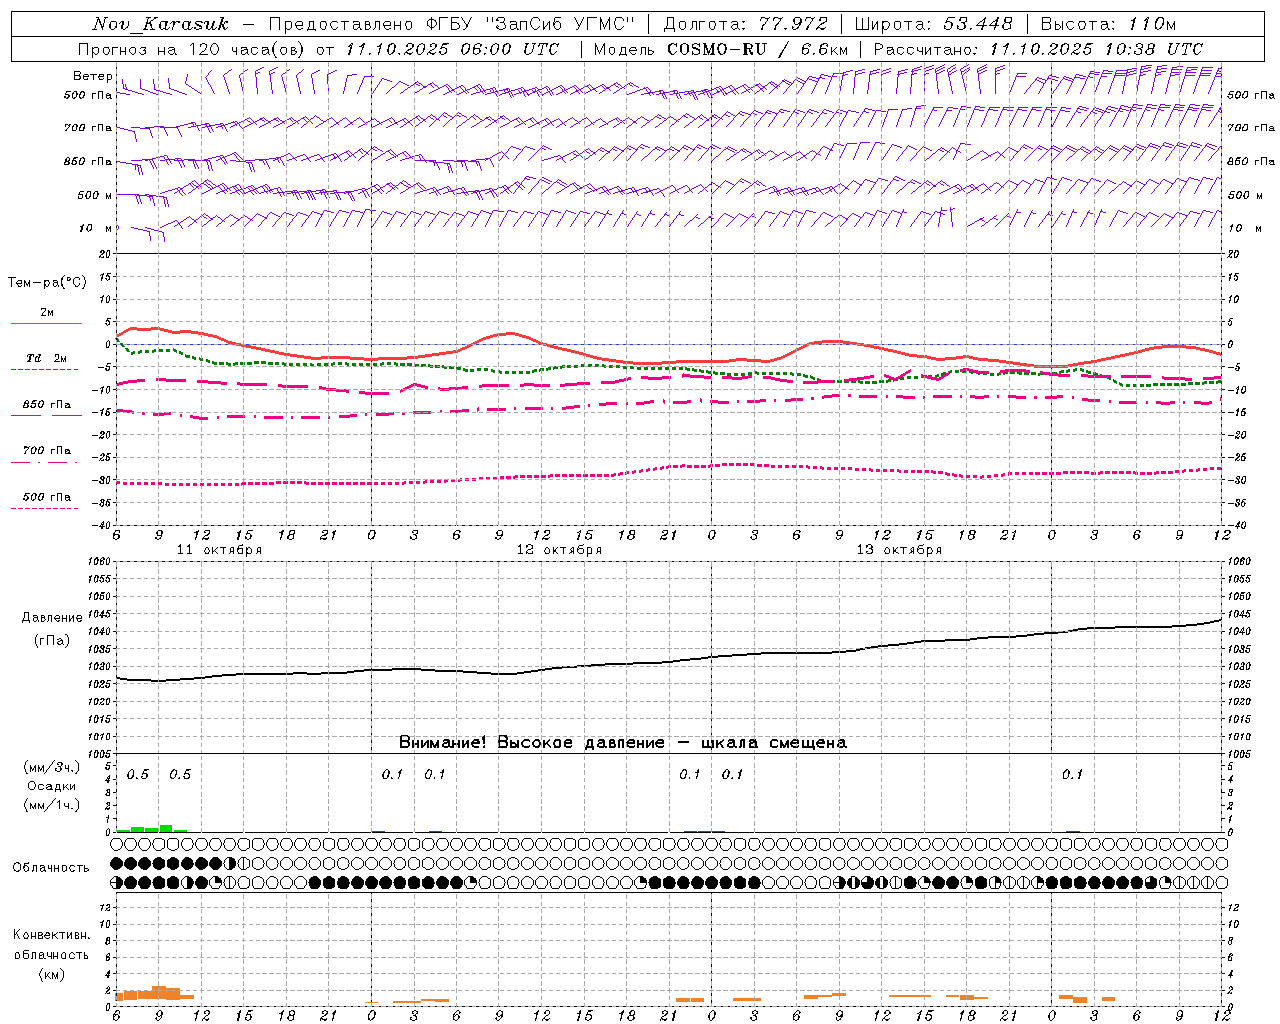This screenshot has height=1024, width=1280.
Task: Click '700 гПа' entry in temperature legend
Action: pos(47,450)
